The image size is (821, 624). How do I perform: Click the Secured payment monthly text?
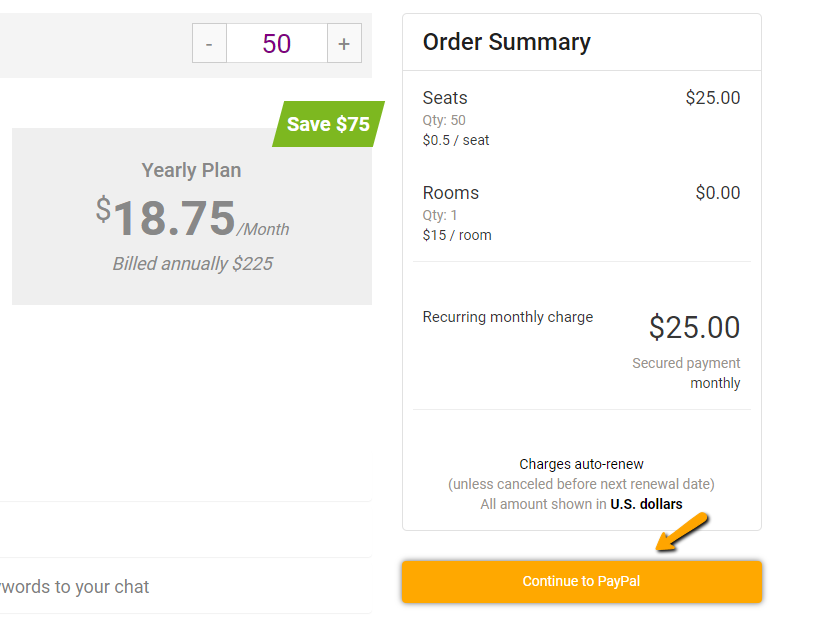[x=686, y=373]
